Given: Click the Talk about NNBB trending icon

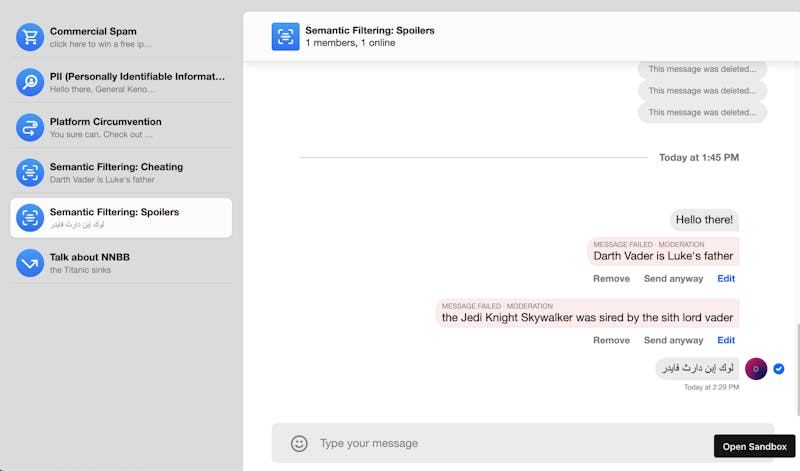Looking at the screenshot, I should 30,262.
